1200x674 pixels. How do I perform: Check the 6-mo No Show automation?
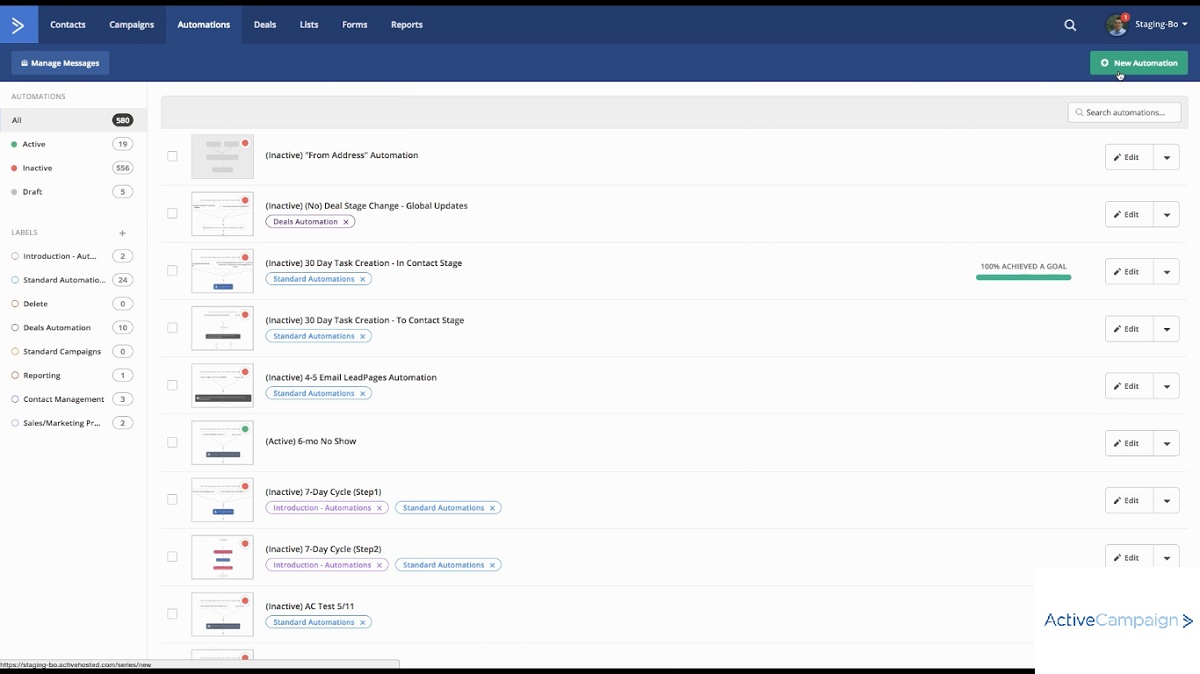172,442
